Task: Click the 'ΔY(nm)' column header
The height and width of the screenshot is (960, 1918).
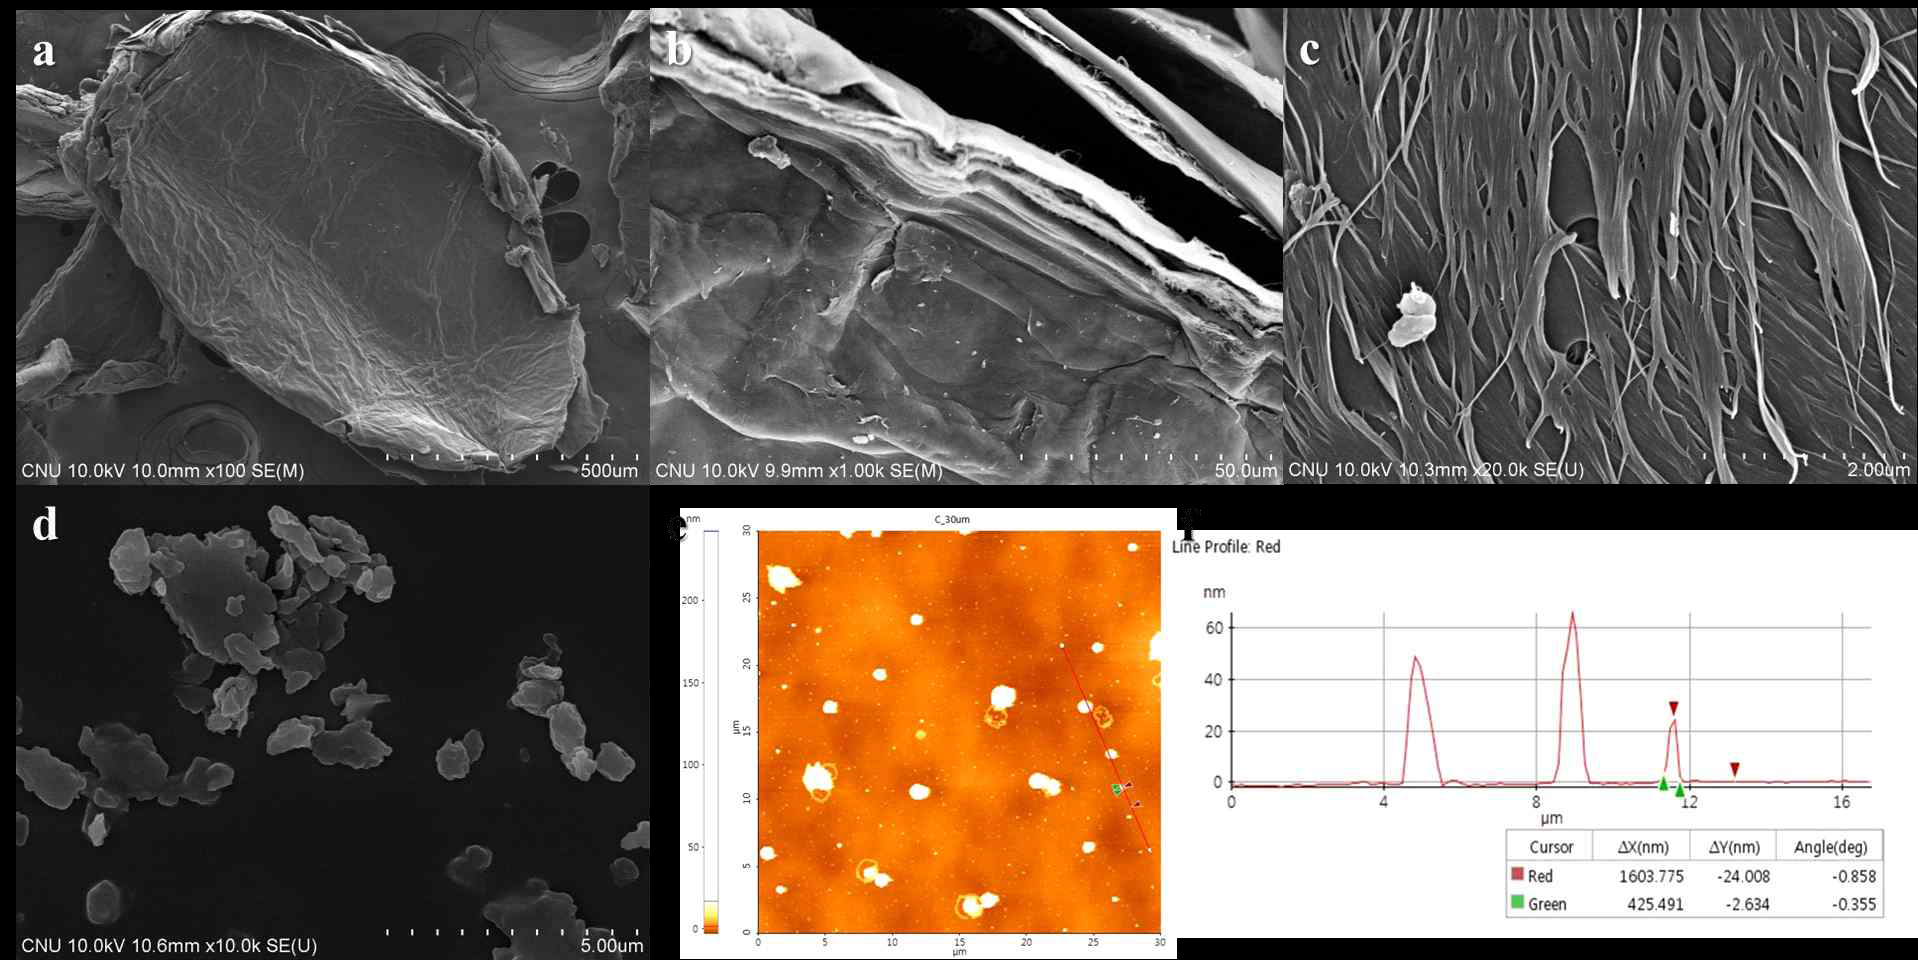Action: pyautogui.click(x=1734, y=846)
